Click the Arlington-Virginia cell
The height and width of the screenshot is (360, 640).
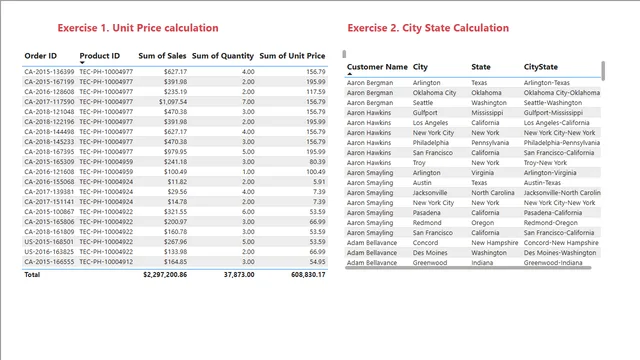(x=550, y=173)
